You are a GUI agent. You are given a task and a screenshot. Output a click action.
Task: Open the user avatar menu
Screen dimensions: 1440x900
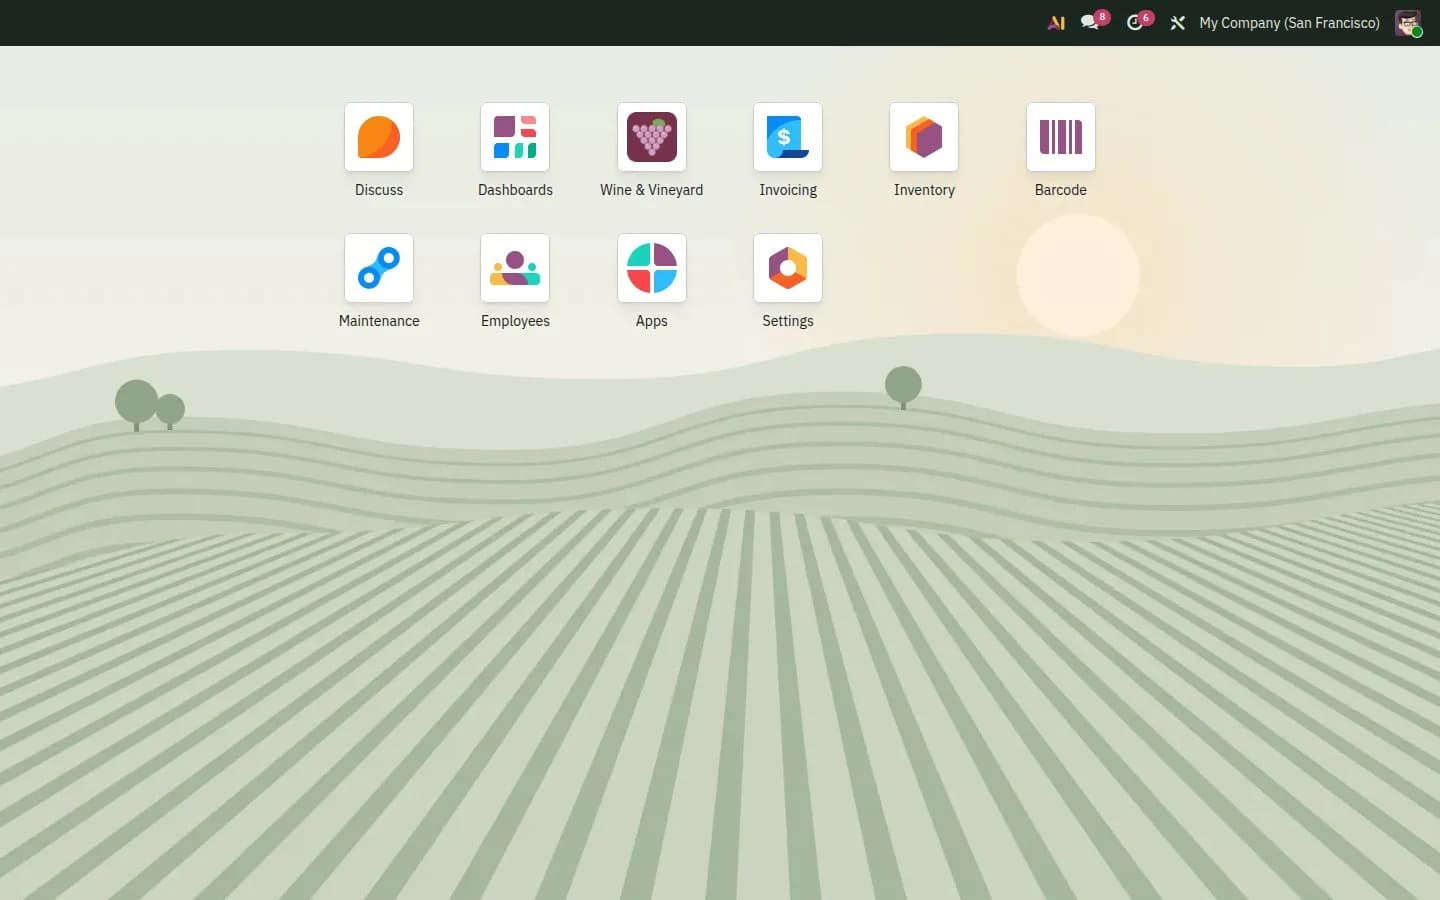click(1408, 23)
